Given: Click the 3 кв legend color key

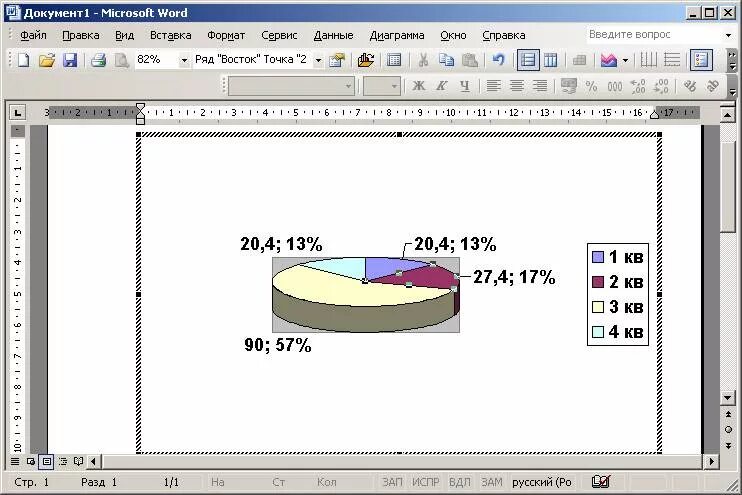Looking at the screenshot, I should coord(598,307).
